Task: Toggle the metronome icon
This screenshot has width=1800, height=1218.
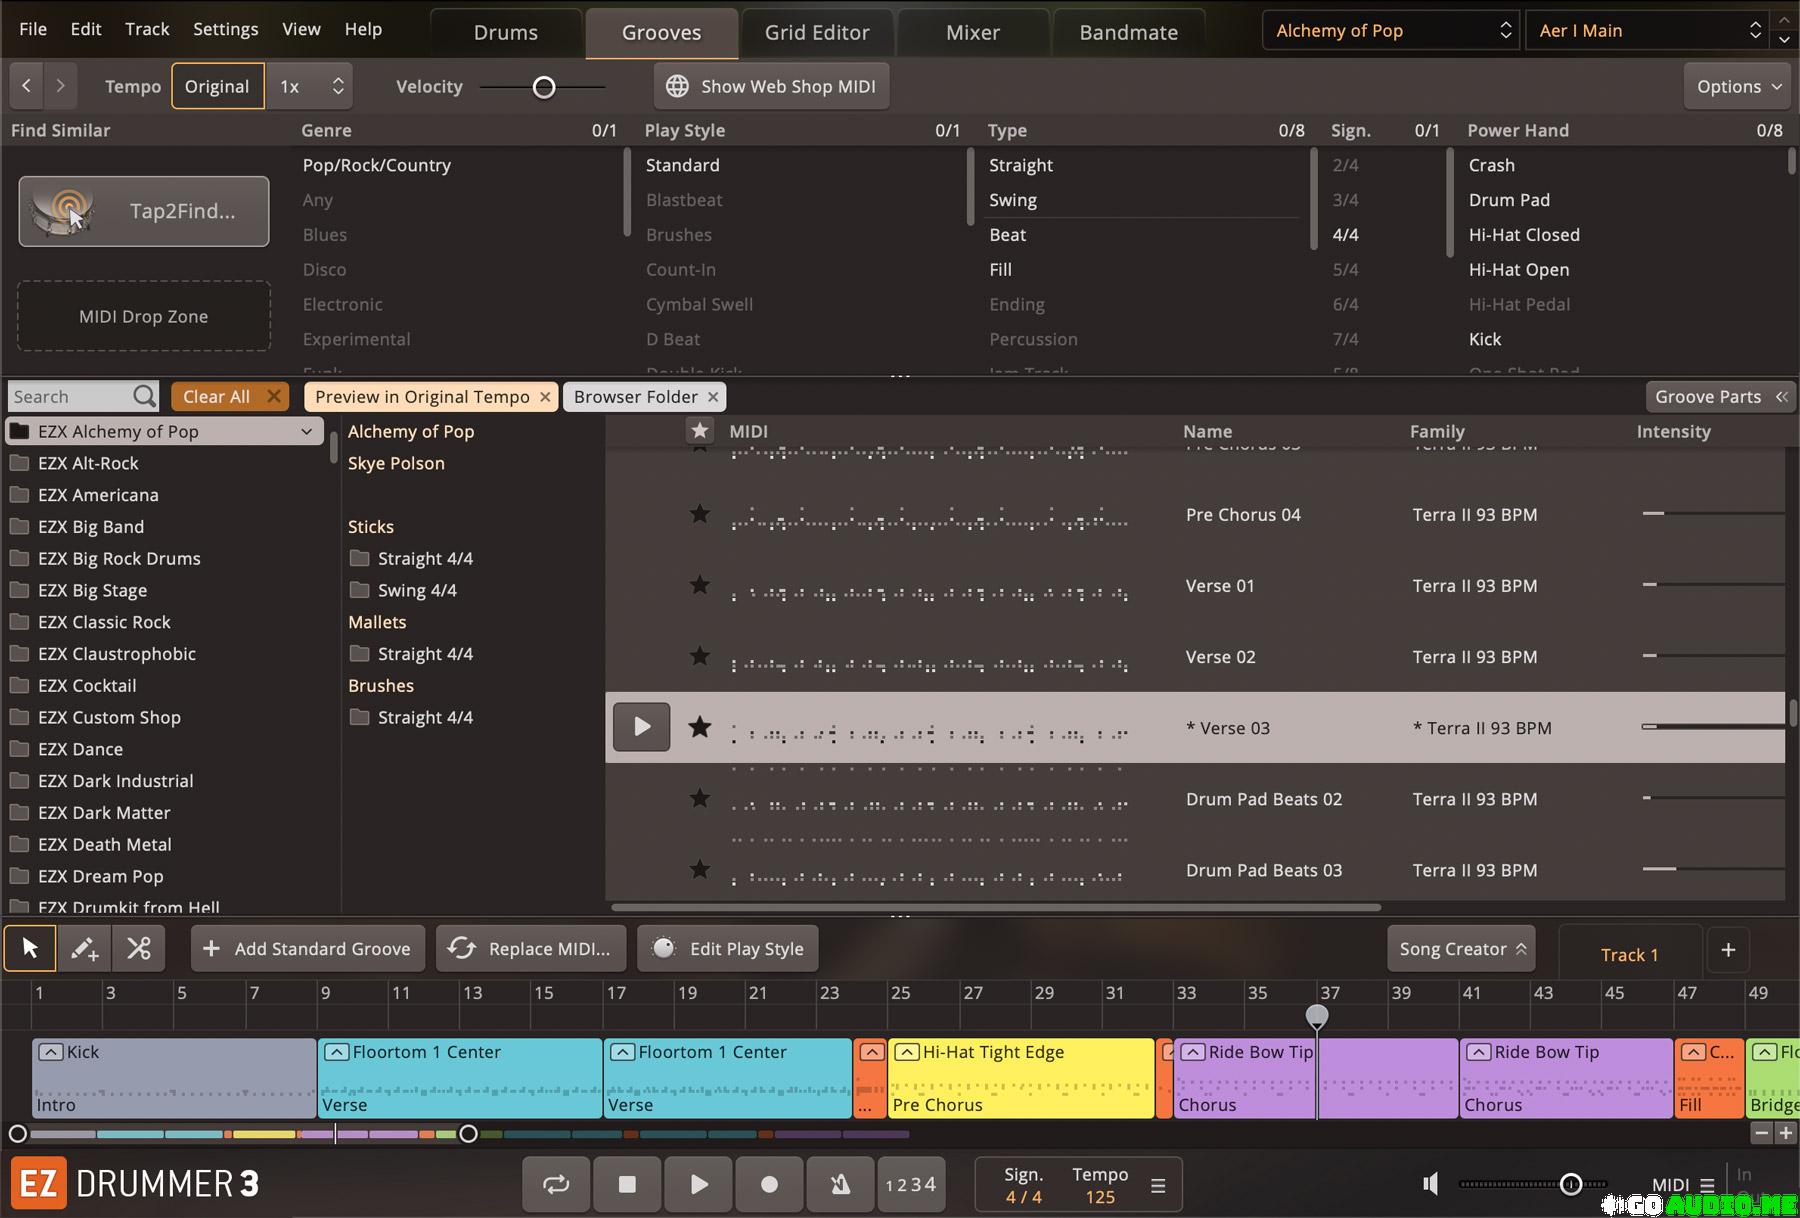Action: point(840,1184)
